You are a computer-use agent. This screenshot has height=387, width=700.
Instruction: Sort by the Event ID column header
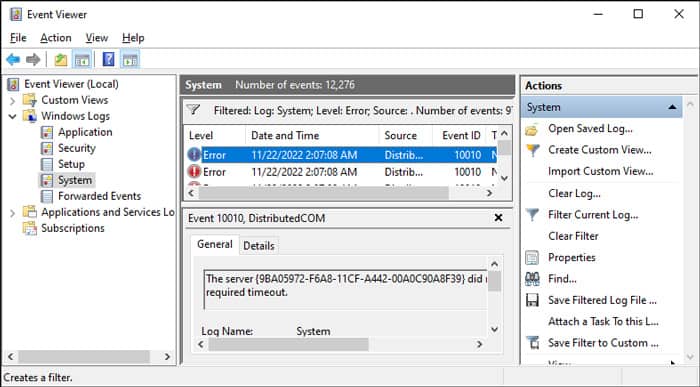[459, 135]
